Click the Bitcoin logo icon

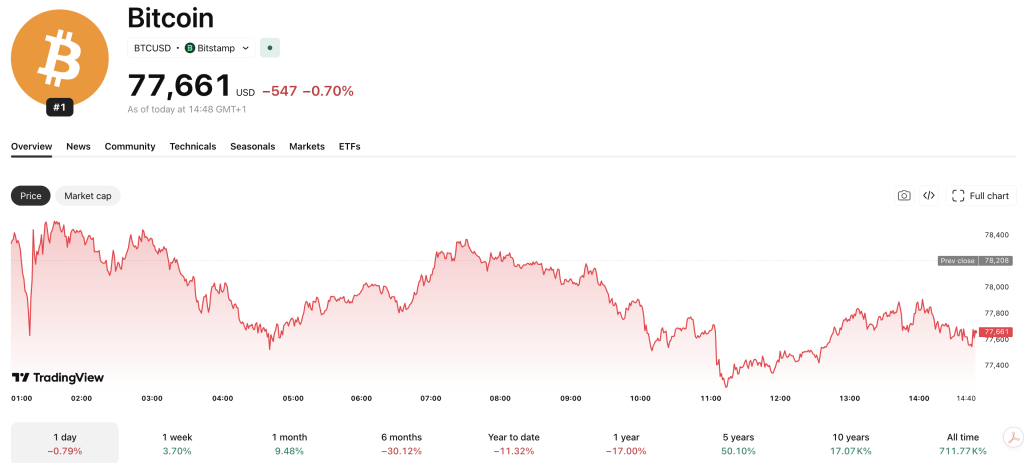59,57
